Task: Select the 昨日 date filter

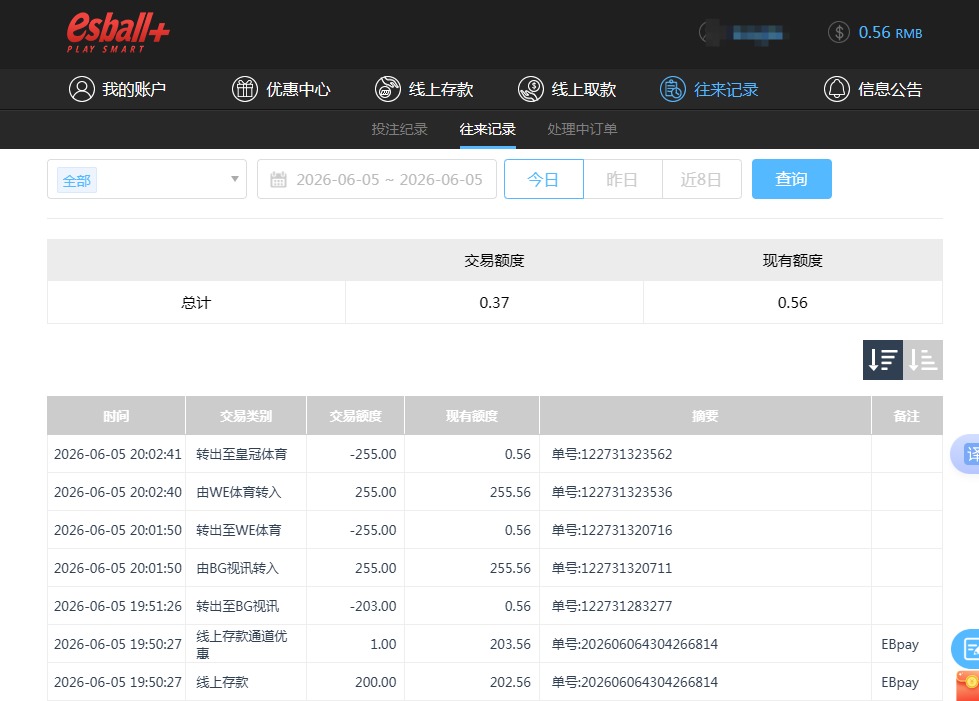Action: point(622,179)
